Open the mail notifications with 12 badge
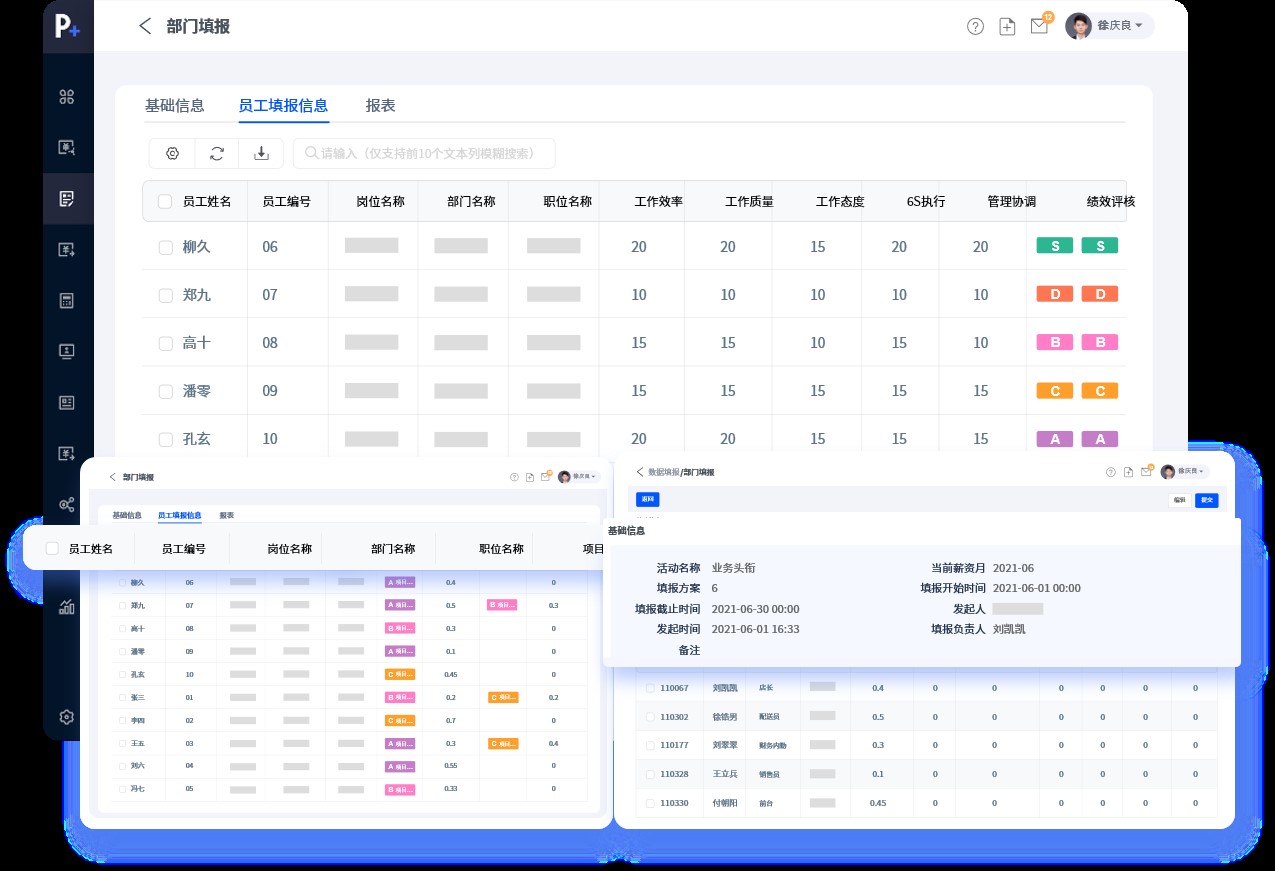Viewport: 1275px width, 871px height. [x=1039, y=26]
